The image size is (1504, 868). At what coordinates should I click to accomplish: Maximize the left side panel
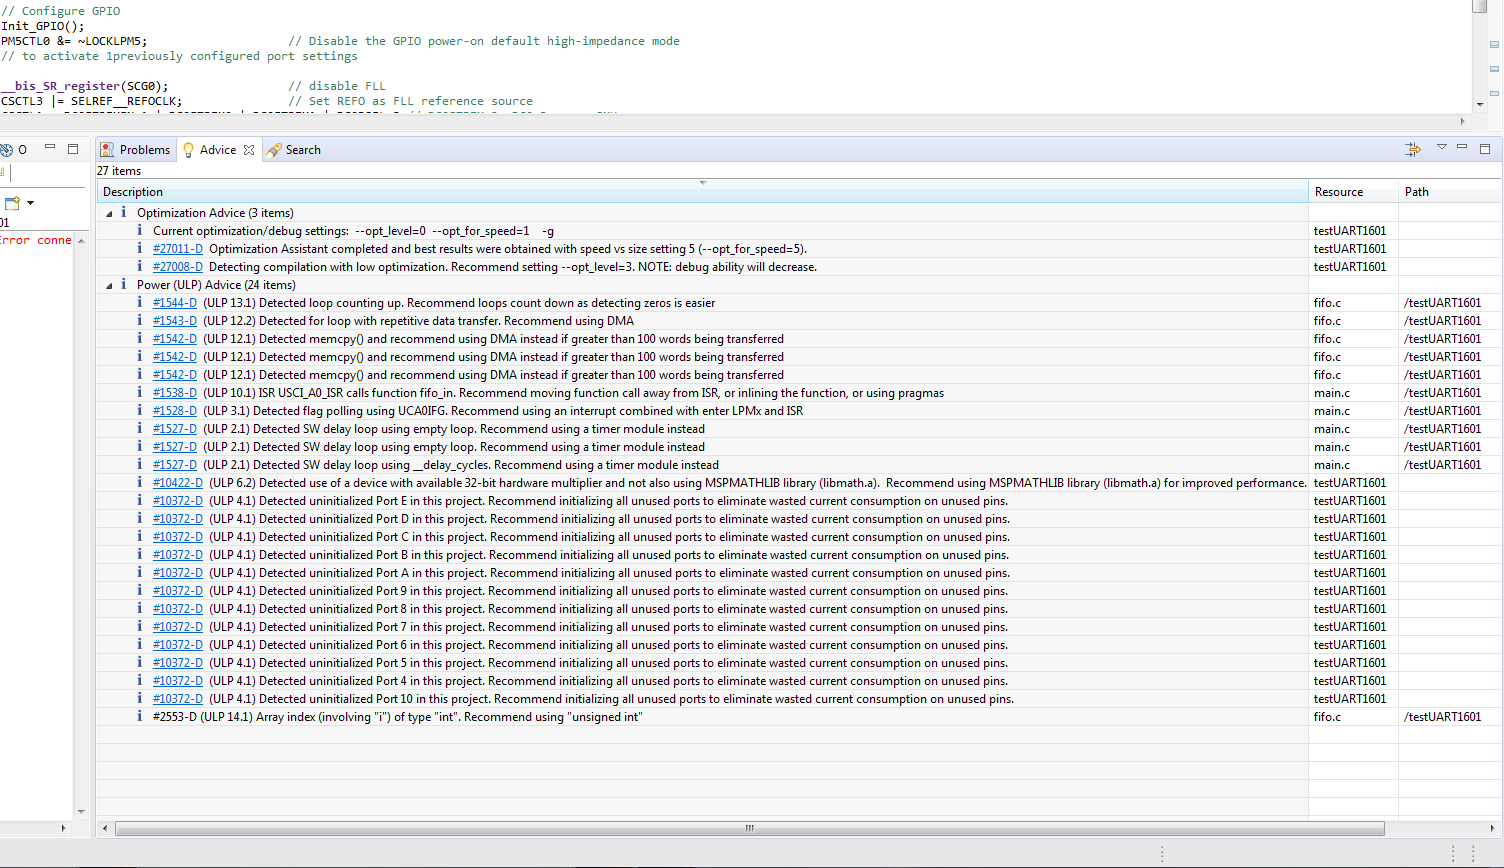(73, 148)
